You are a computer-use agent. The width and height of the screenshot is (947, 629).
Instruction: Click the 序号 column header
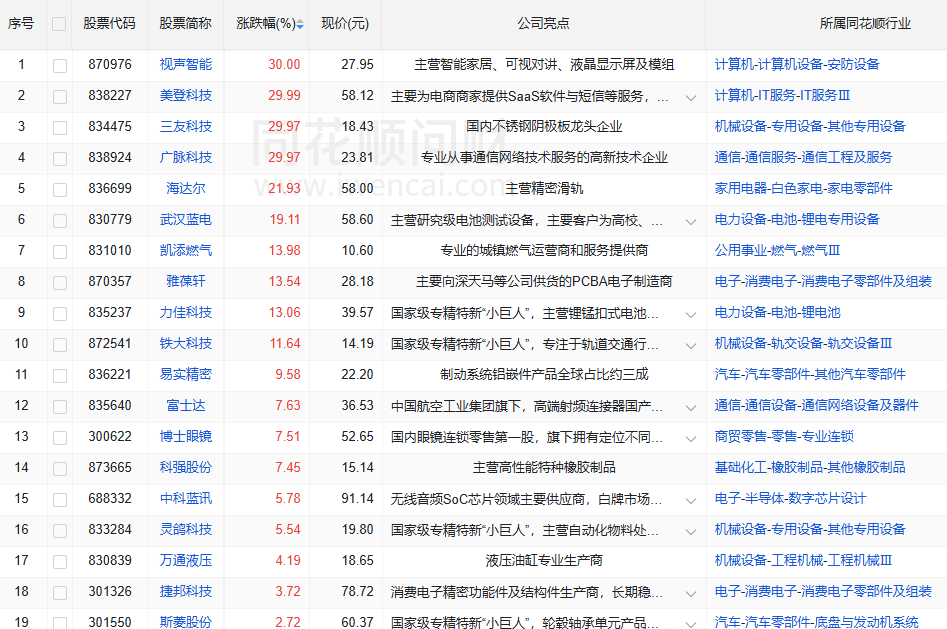point(21,24)
